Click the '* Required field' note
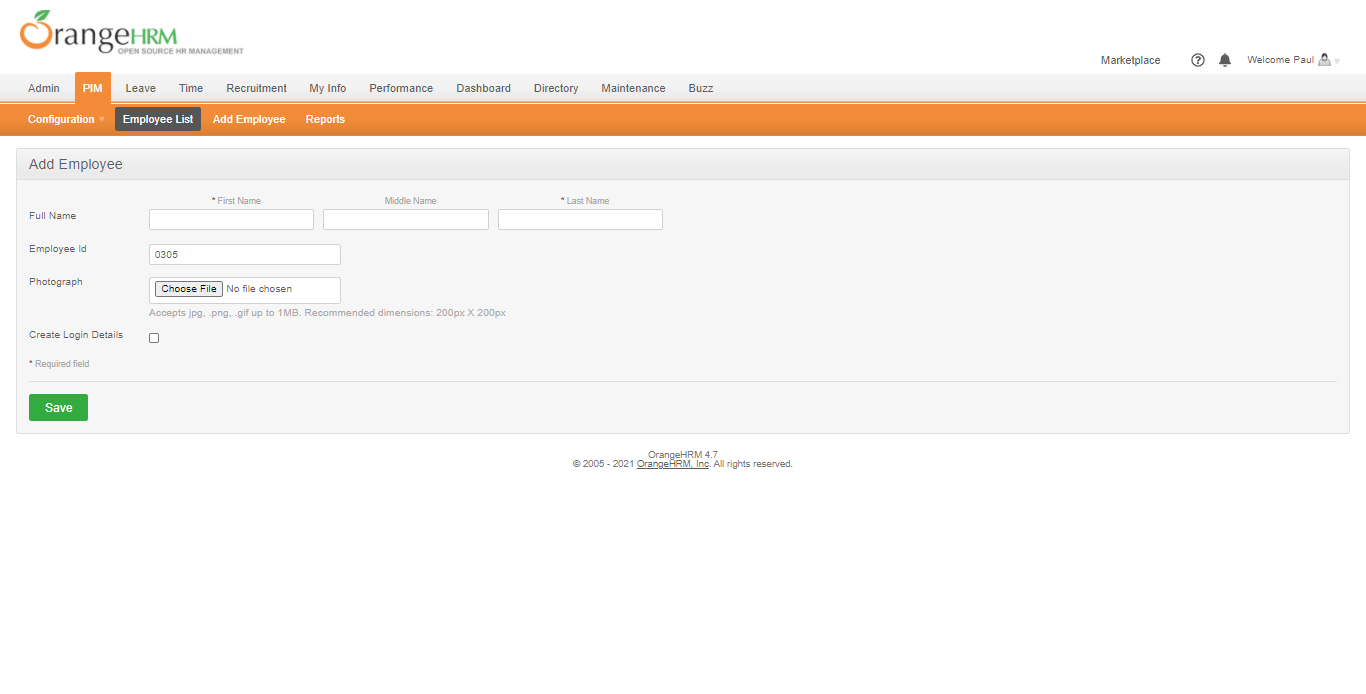Screen dimensions: 1366x694 59,364
